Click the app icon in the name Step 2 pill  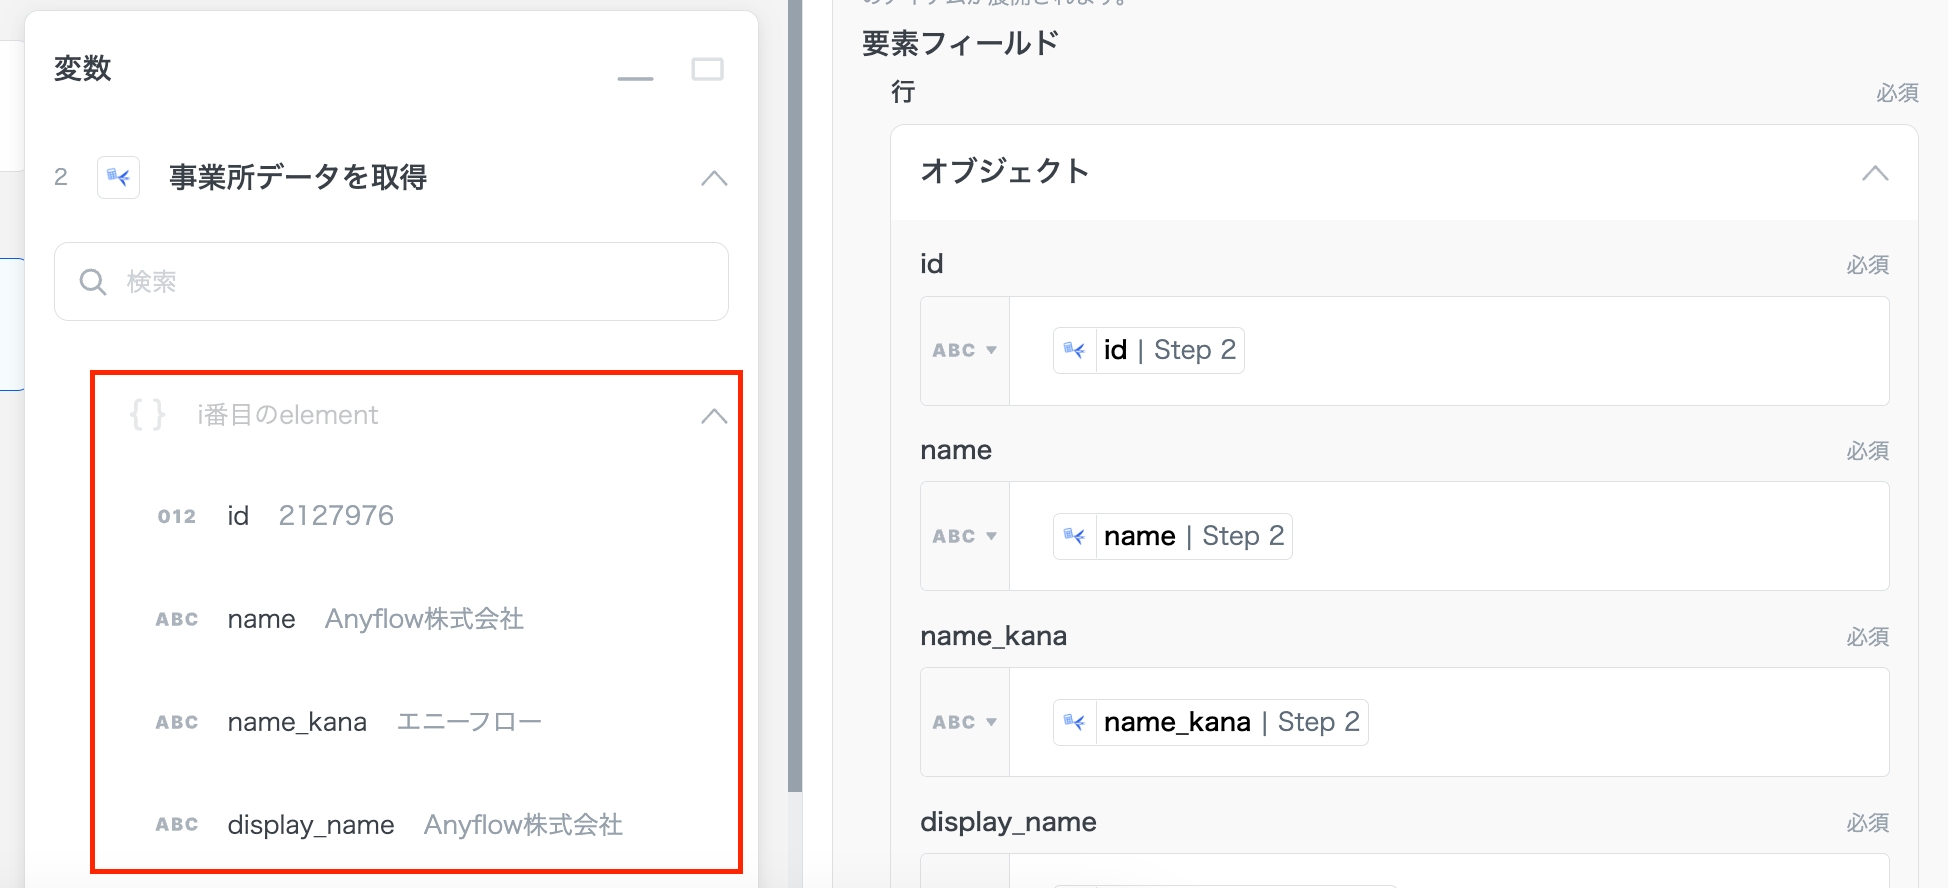click(1075, 536)
